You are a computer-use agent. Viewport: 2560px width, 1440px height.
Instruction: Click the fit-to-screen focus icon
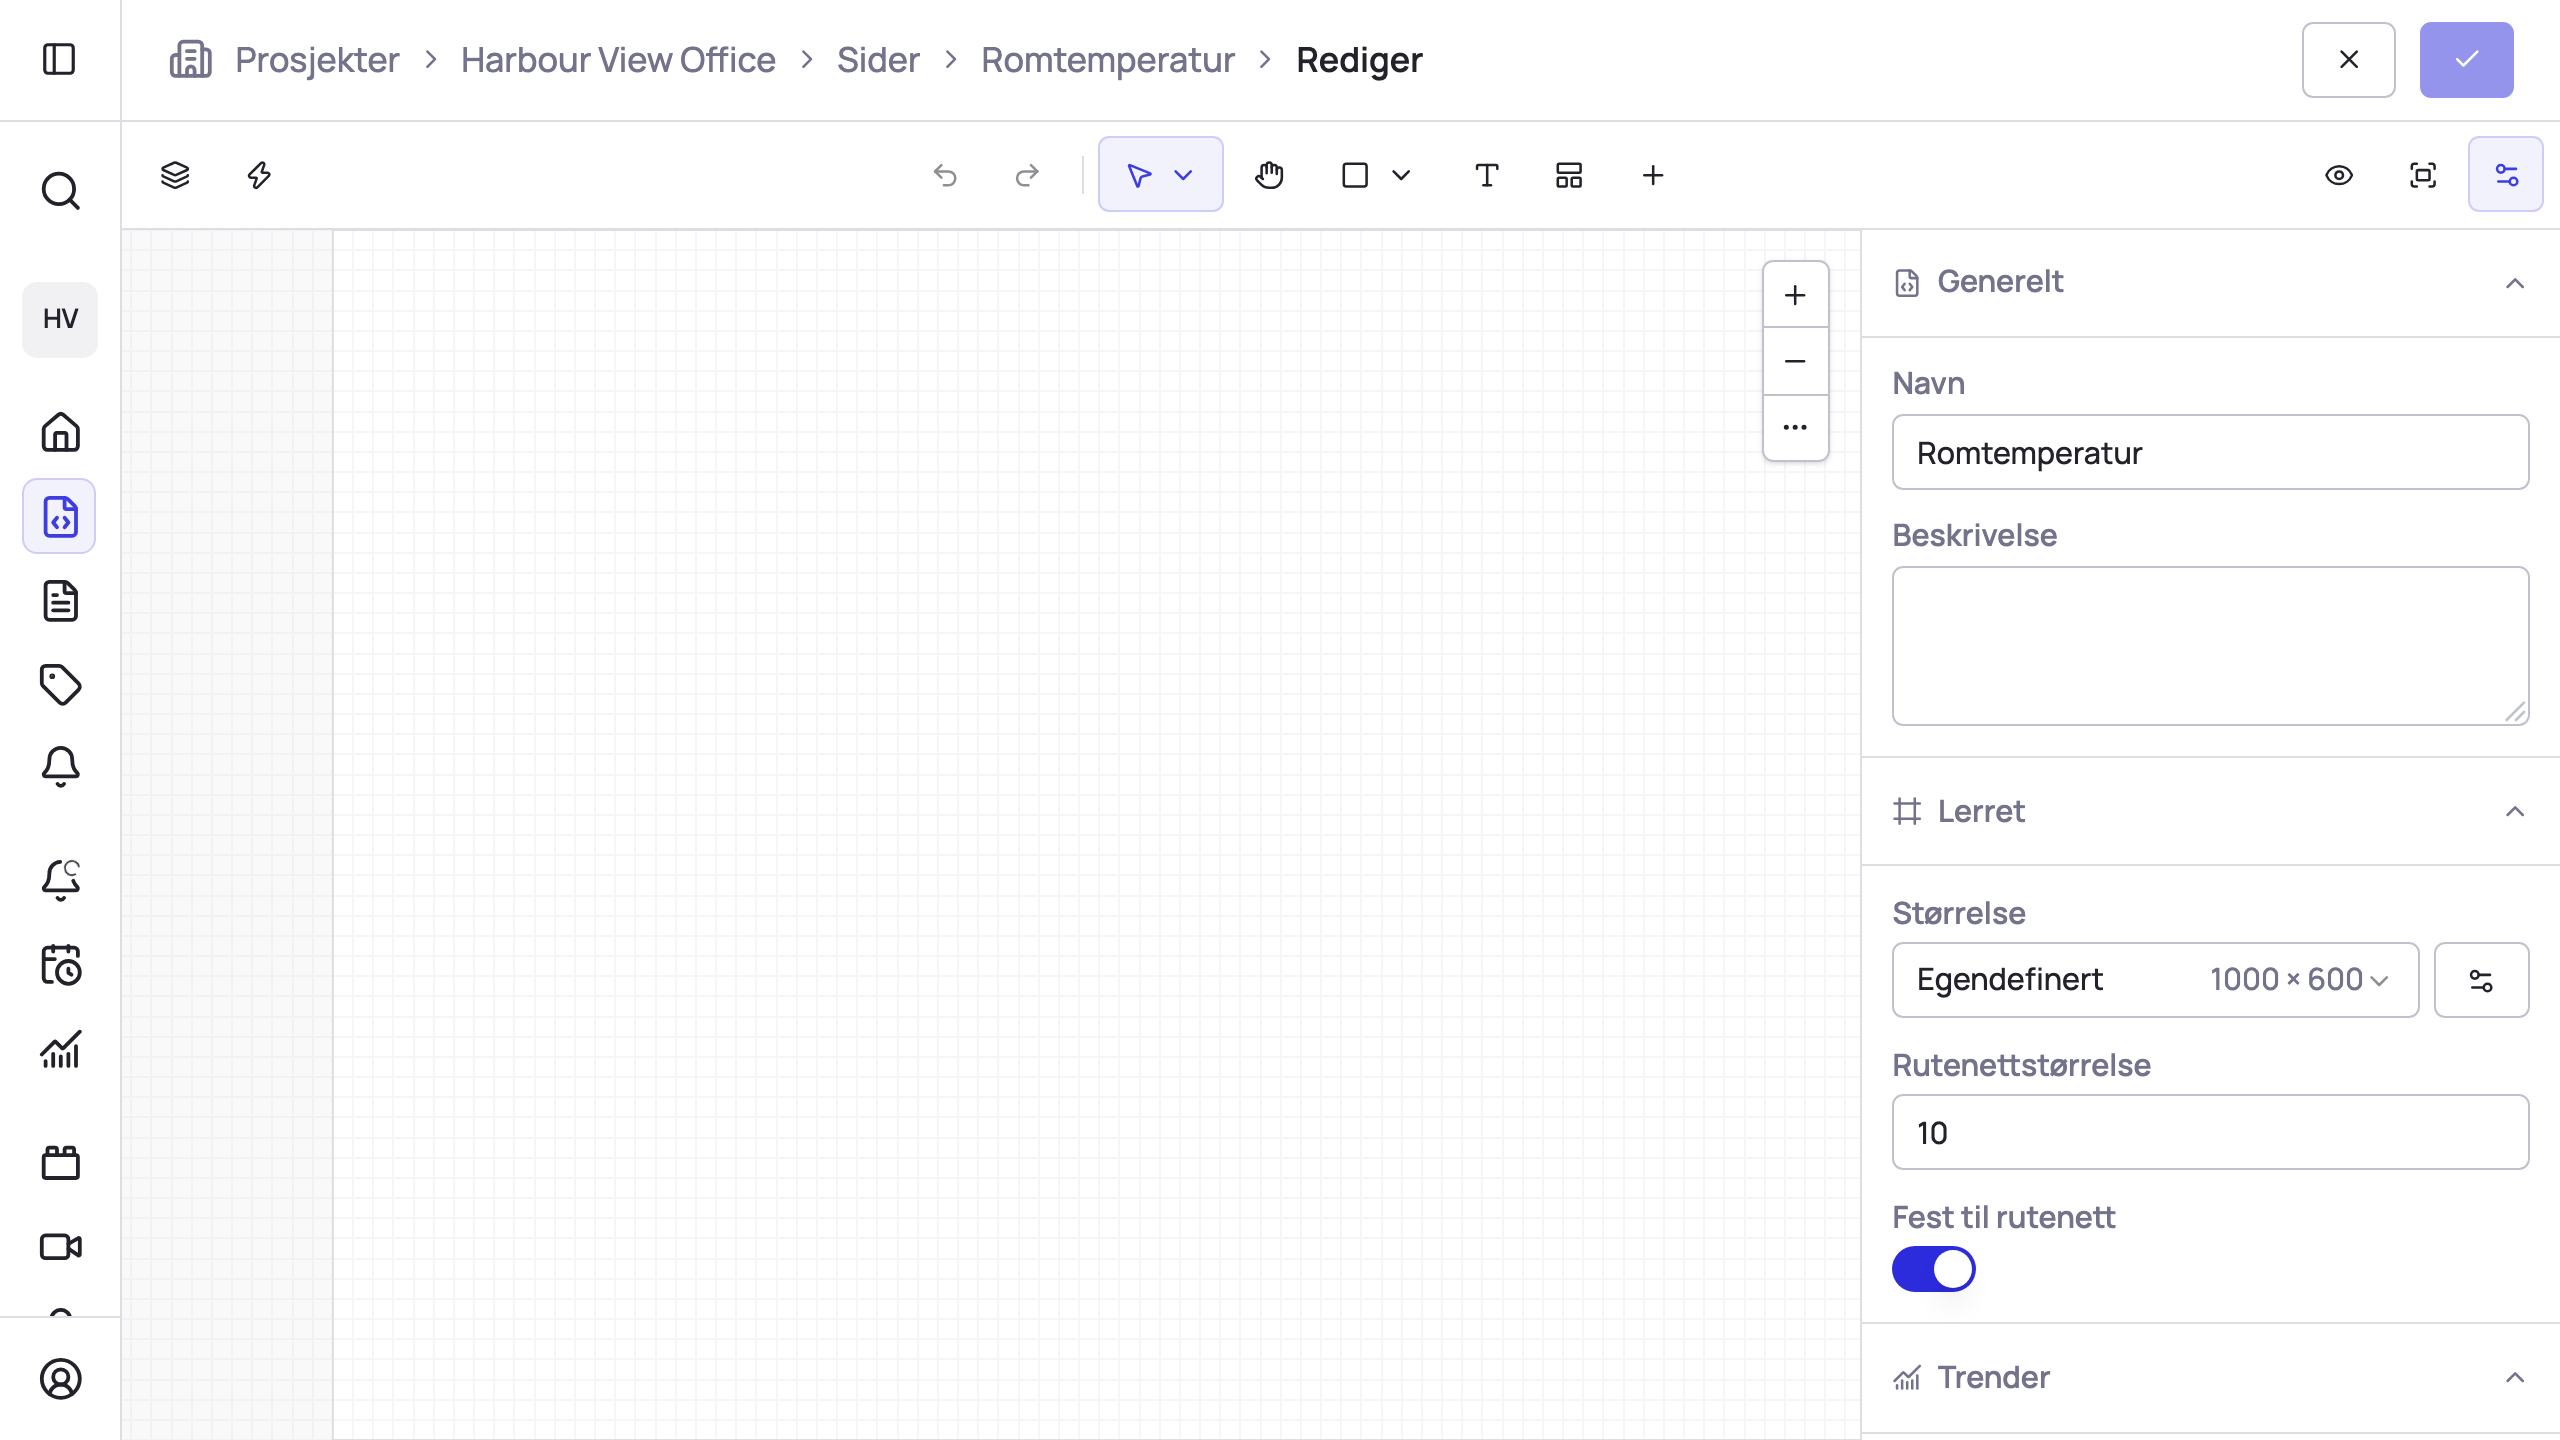click(x=2423, y=175)
